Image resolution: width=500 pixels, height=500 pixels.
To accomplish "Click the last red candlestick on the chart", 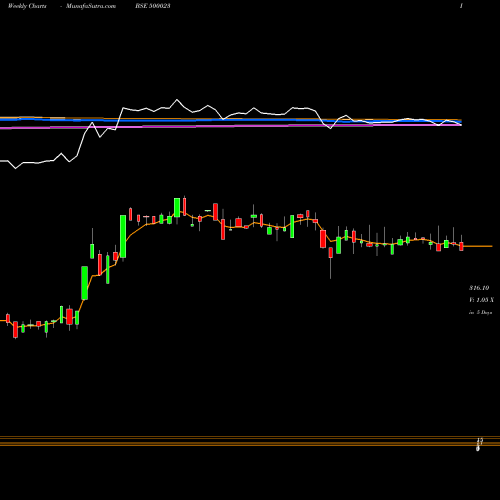I will (461, 246).
